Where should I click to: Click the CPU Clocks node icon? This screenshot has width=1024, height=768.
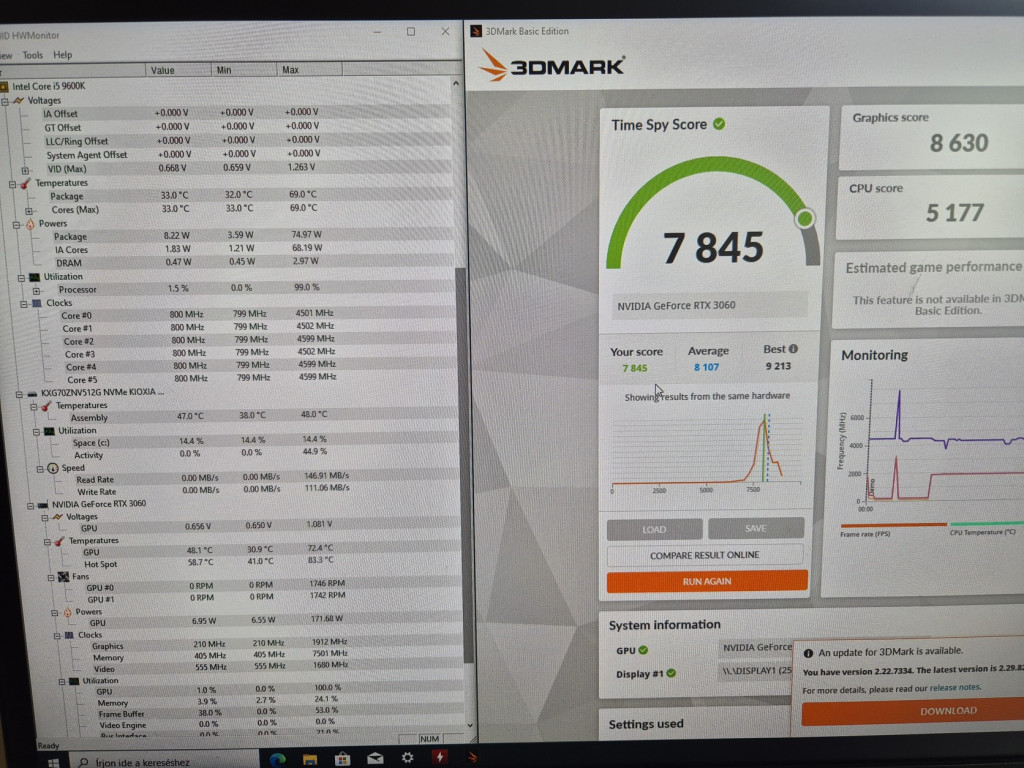pyautogui.click(x=37, y=303)
